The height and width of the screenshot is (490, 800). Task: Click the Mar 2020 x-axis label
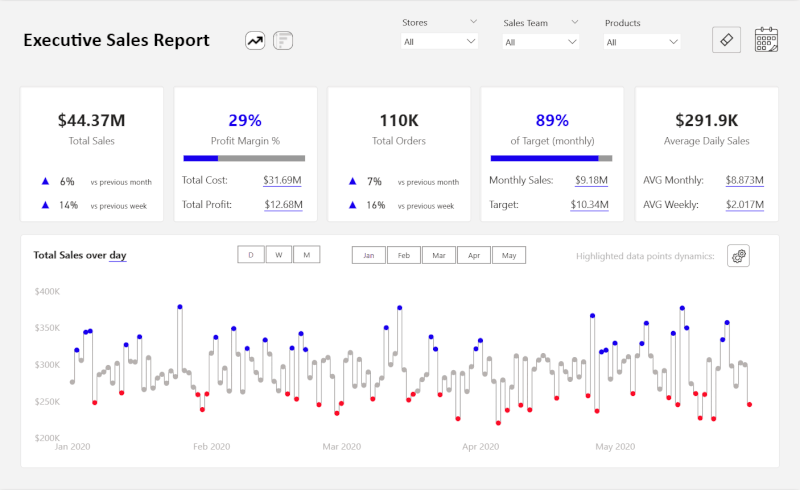342,447
